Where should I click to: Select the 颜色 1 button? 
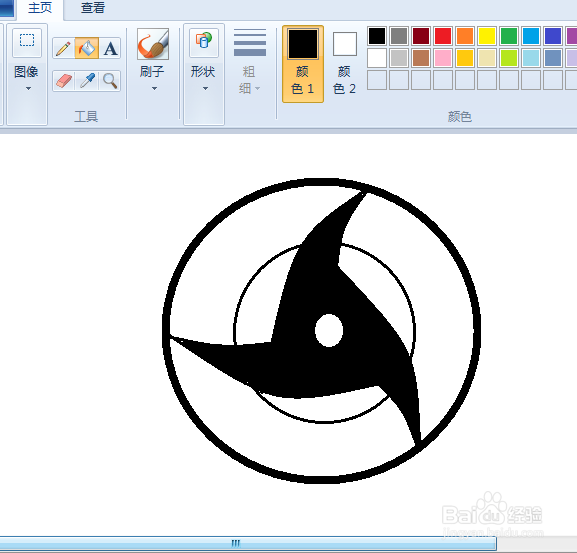pos(303,64)
